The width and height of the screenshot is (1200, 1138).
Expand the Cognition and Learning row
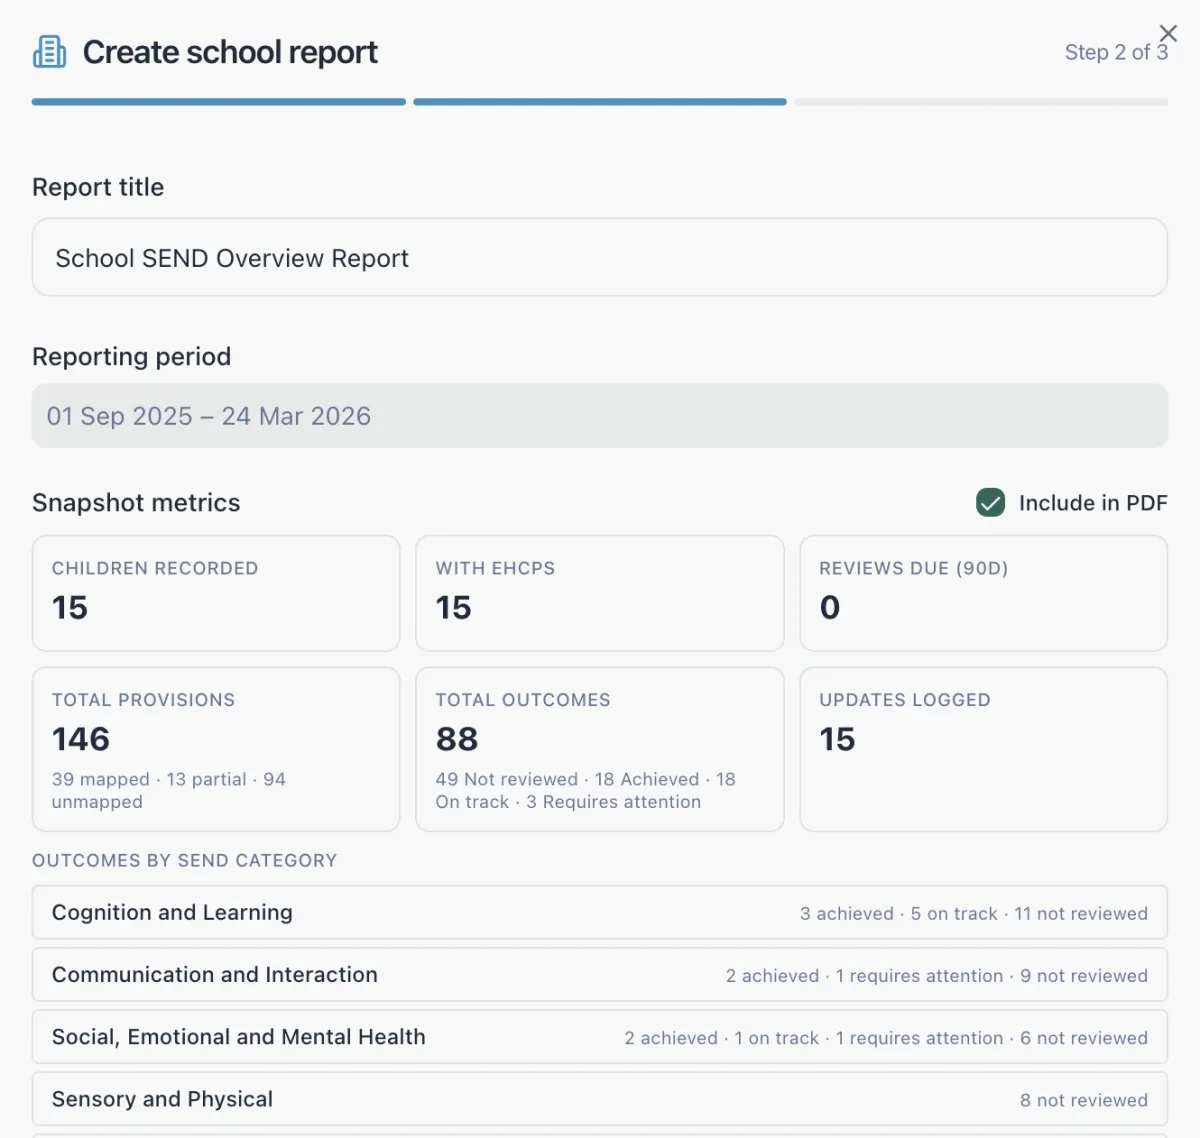tap(599, 912)
